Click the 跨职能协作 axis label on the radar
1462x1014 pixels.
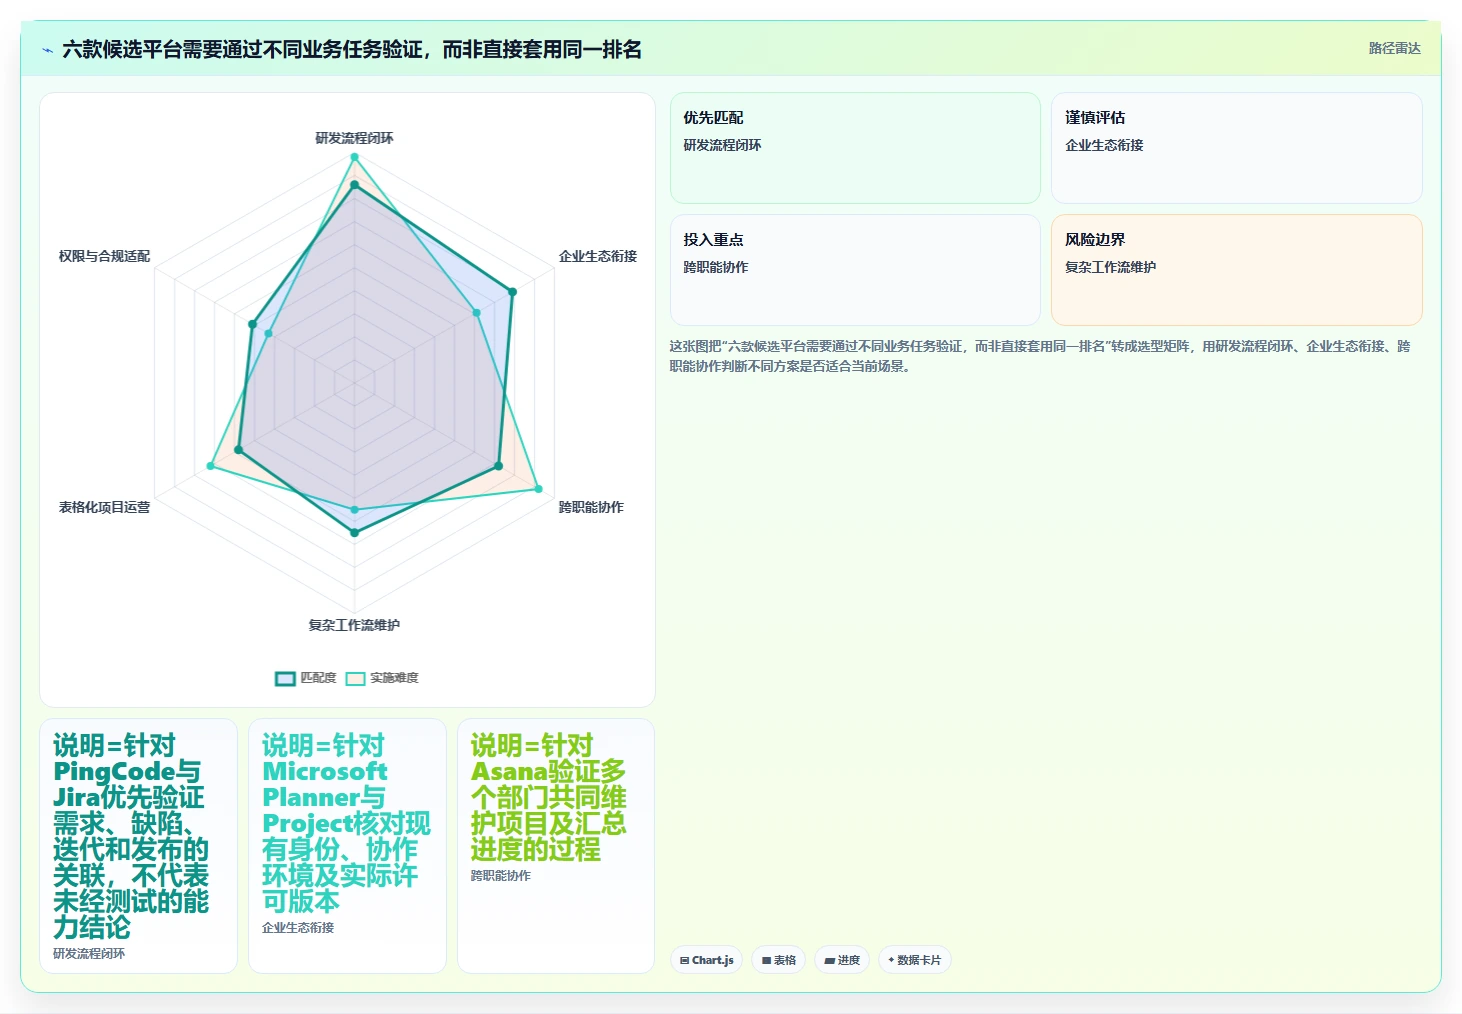(x=591, y=507)
